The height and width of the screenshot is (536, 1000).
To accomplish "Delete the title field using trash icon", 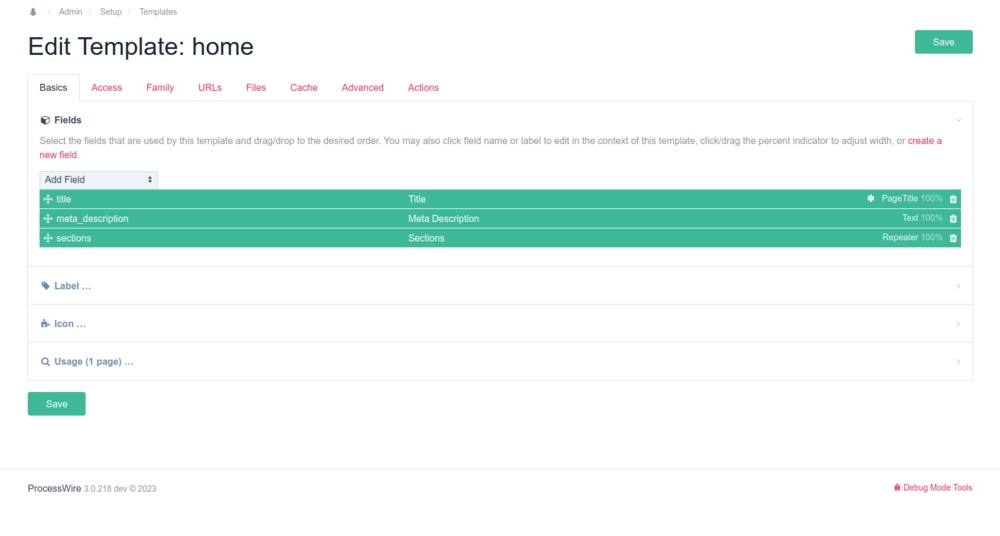I will 953,199.
